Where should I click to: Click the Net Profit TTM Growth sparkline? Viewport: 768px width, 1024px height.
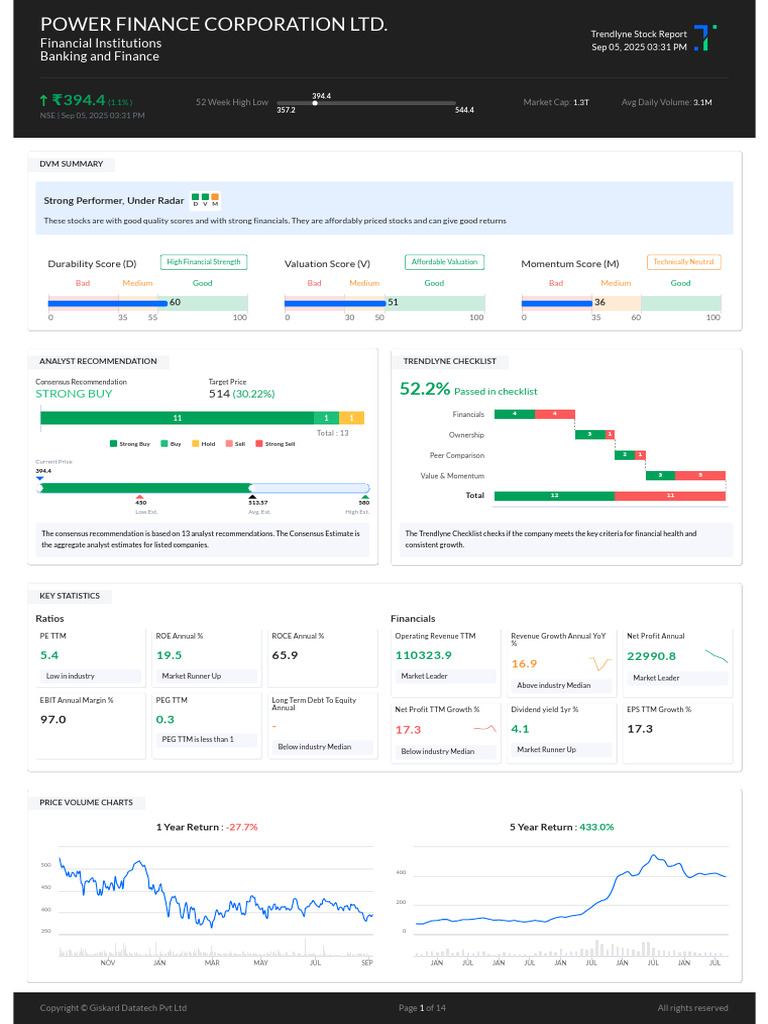pyautogui.click(x=485, y=728)
